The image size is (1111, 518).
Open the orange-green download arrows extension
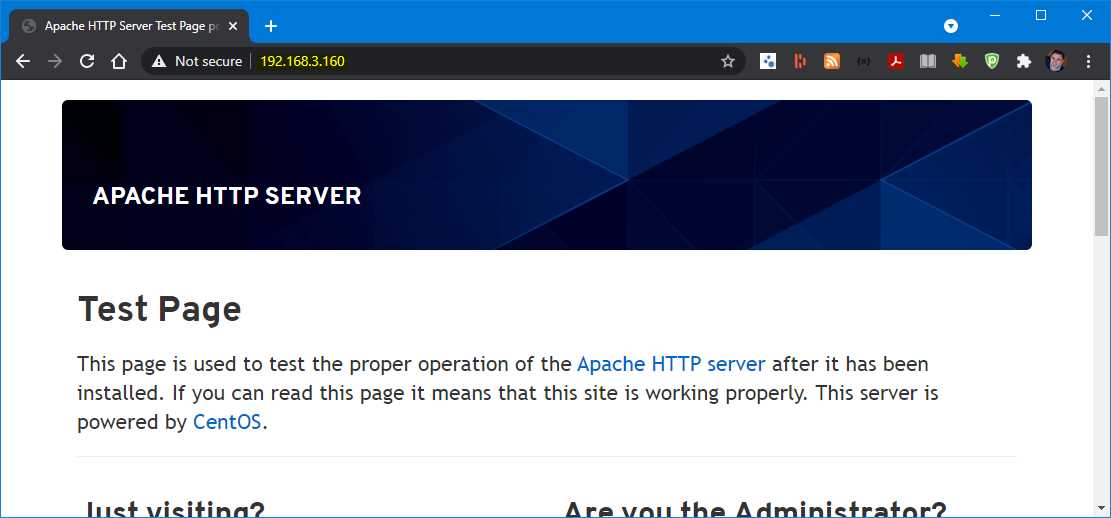click(x=959, y=62)
